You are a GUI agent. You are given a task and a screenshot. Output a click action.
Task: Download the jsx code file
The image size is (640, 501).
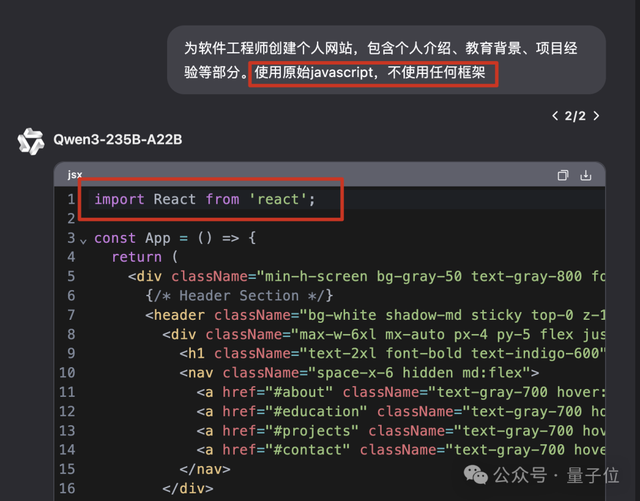coord(586,175)
